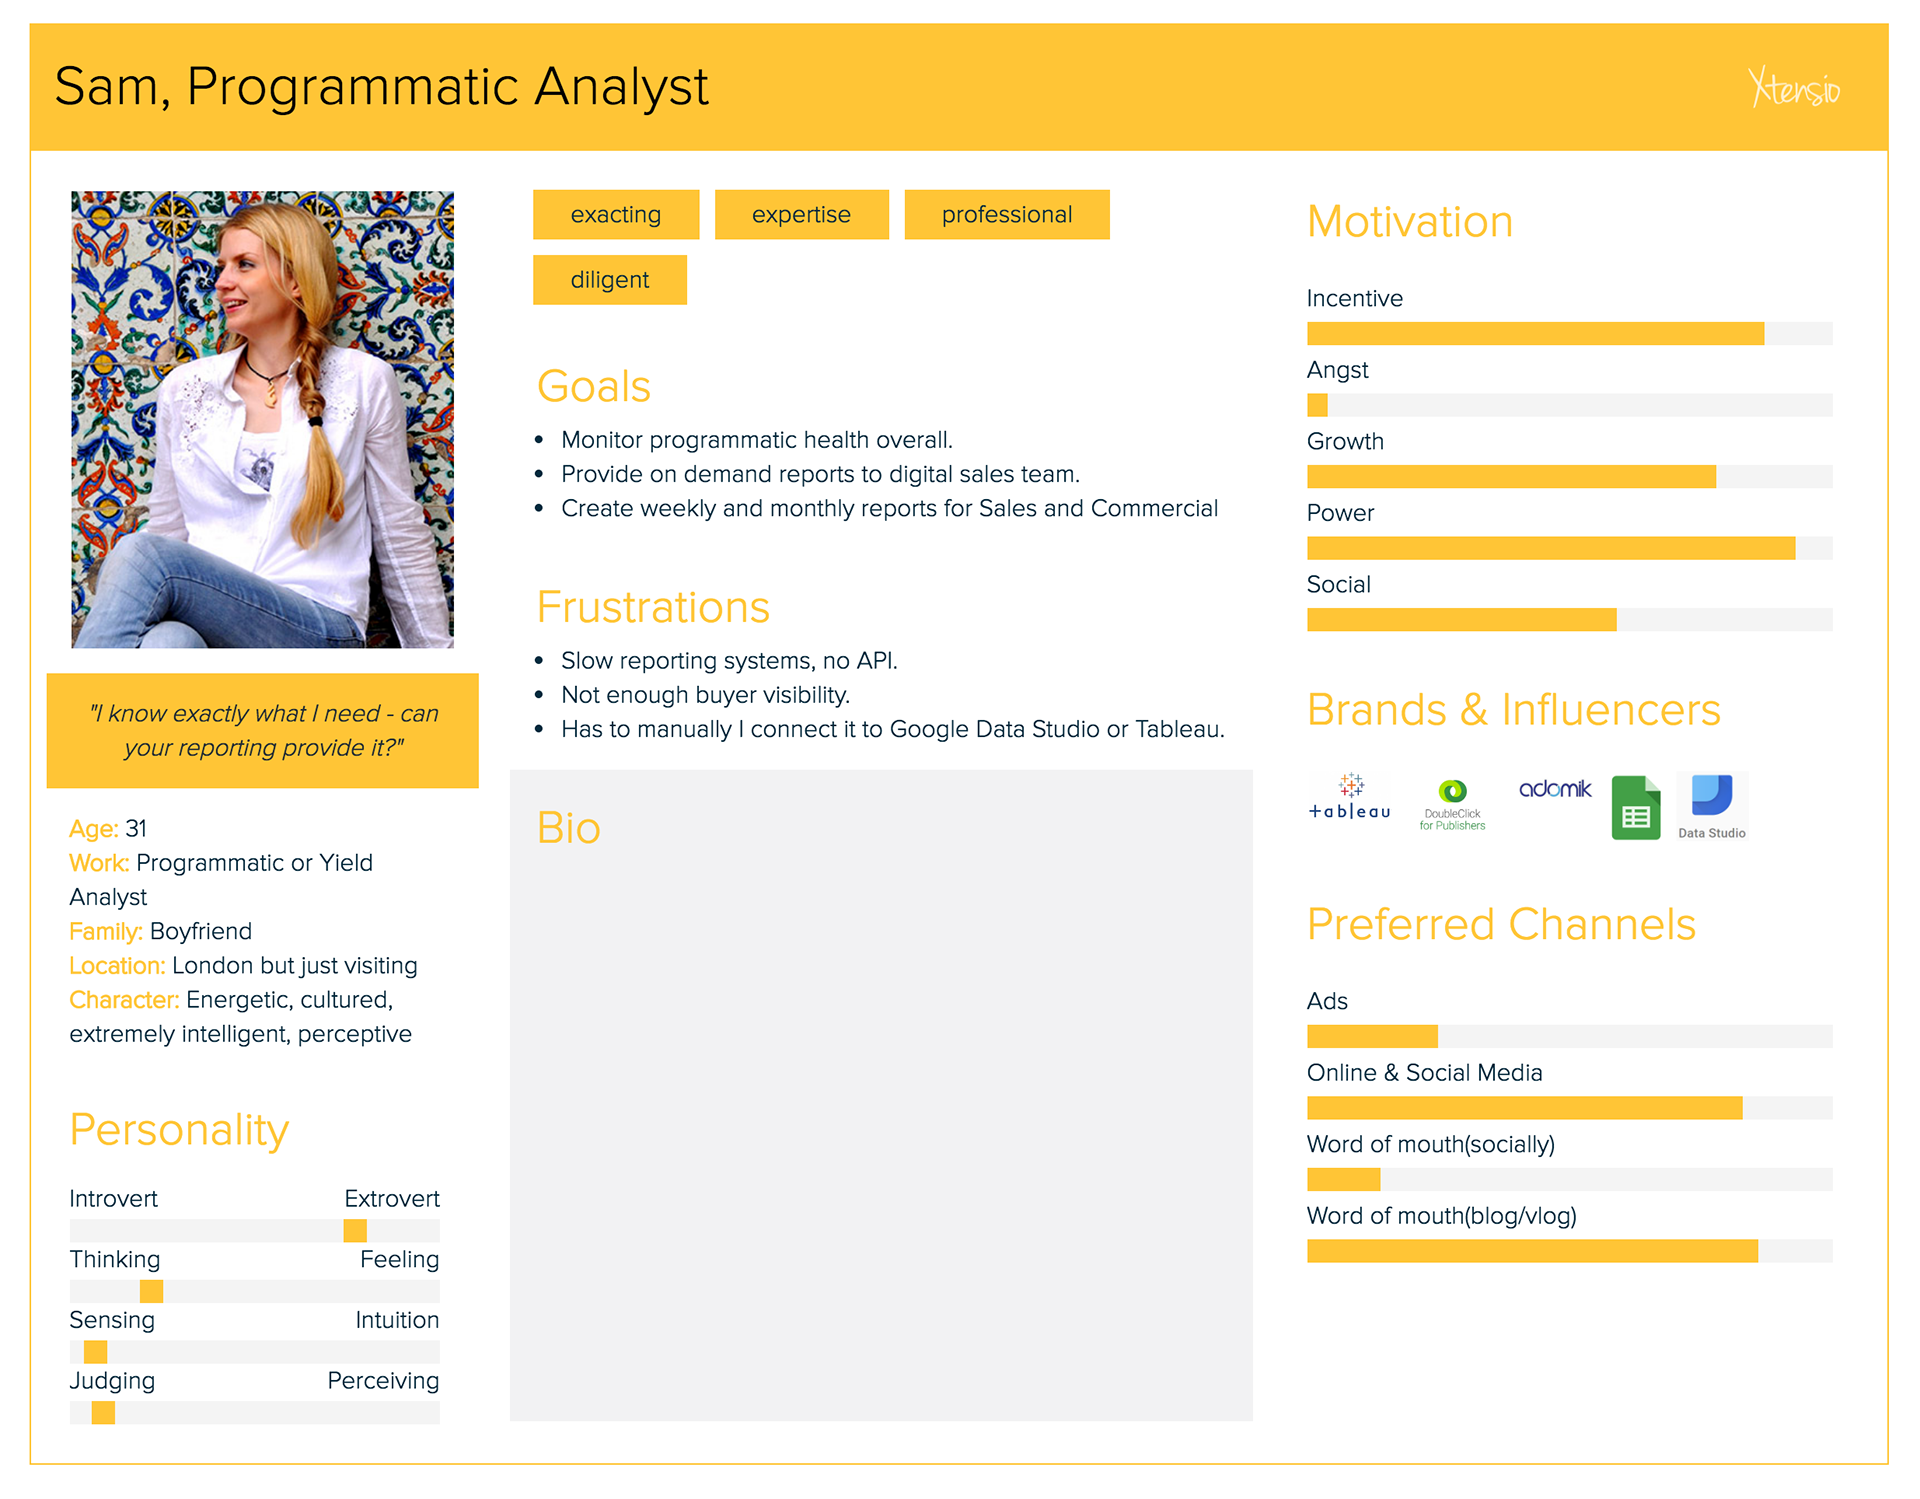The height and width of the screenshot is (1499, 1920).
Task: Click the Google Sheets green icon
Action: point(1635,808)
